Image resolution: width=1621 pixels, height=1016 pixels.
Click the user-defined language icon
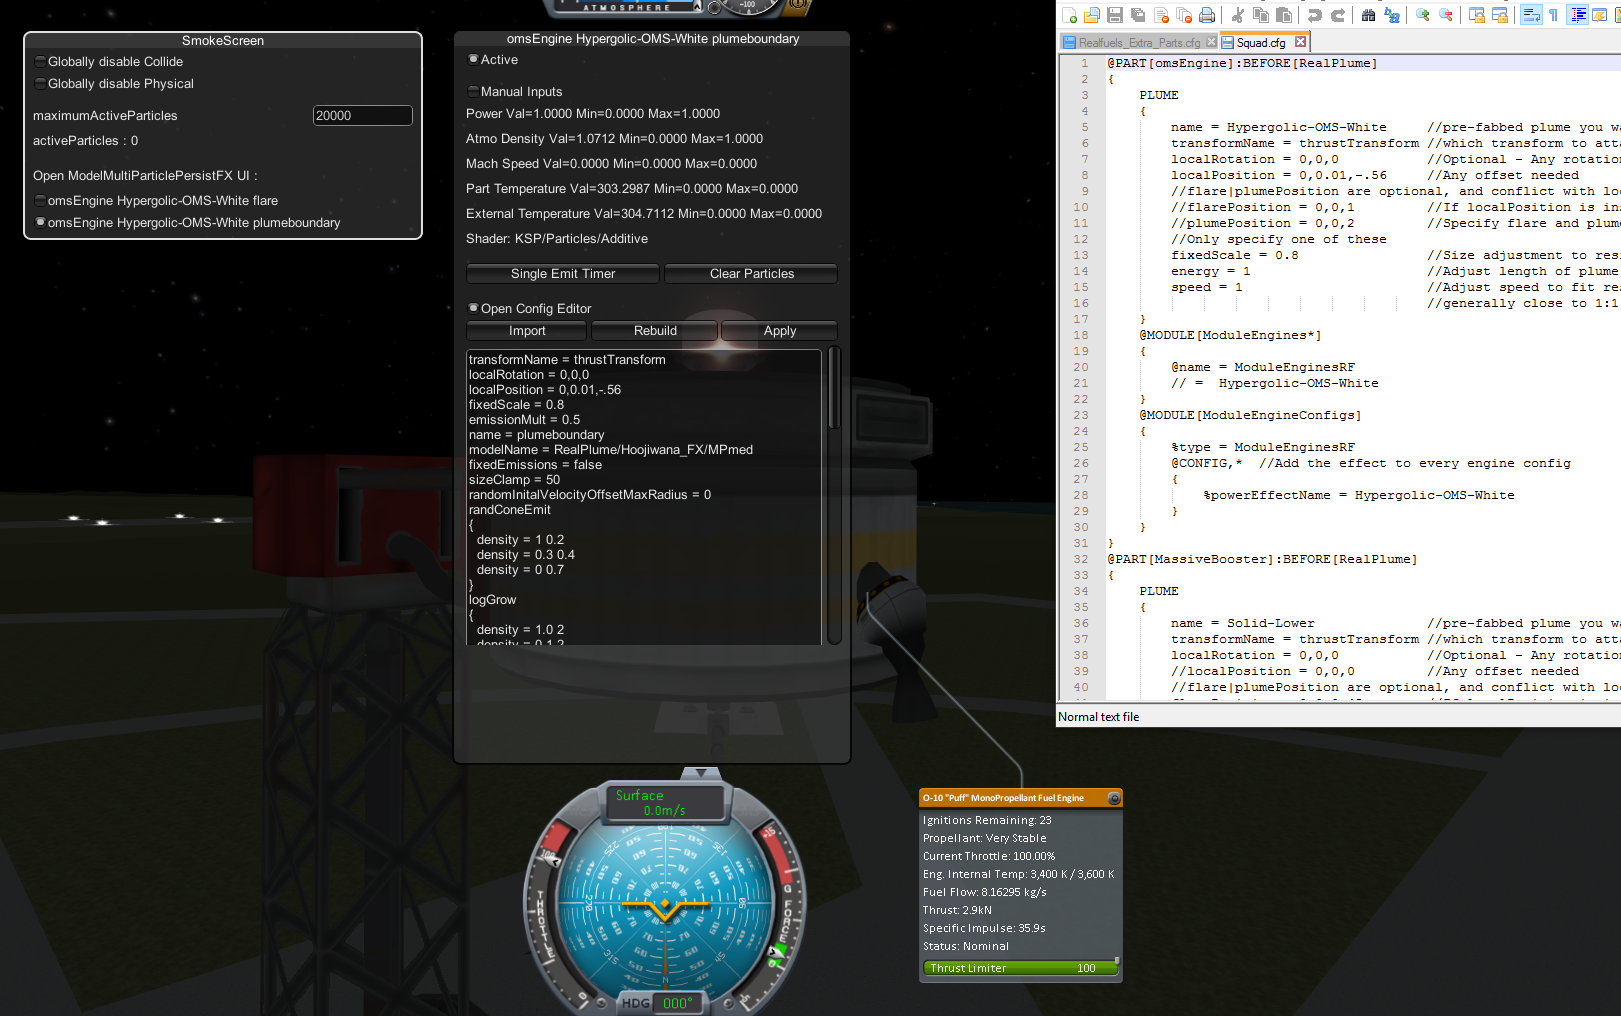1600,15
